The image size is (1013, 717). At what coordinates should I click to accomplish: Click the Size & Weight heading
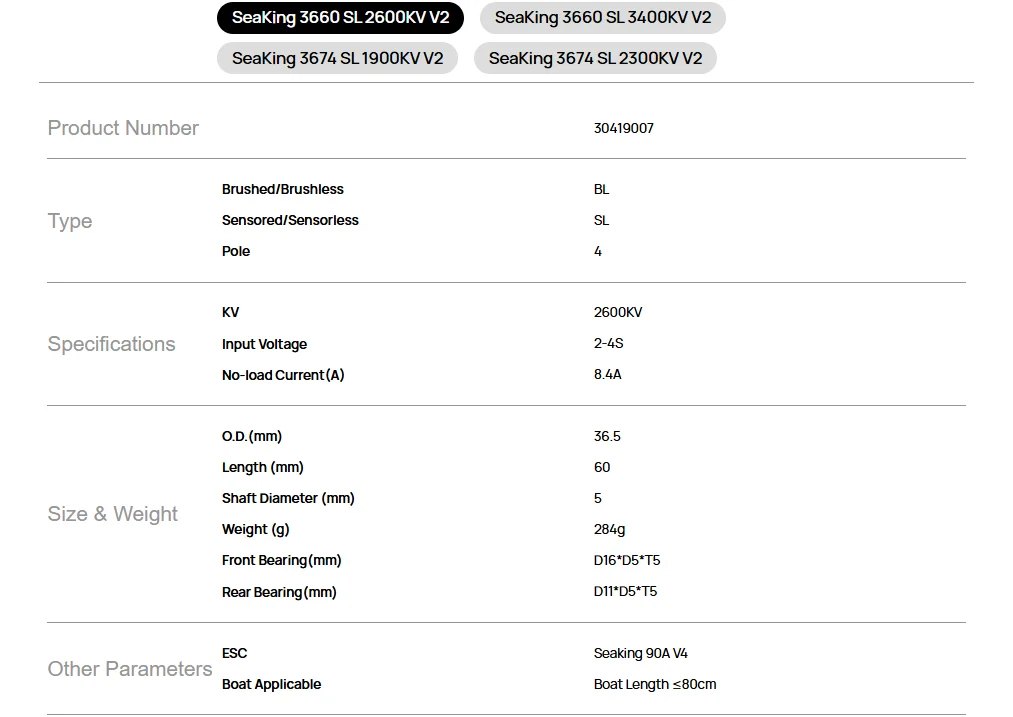coord(112,514)
